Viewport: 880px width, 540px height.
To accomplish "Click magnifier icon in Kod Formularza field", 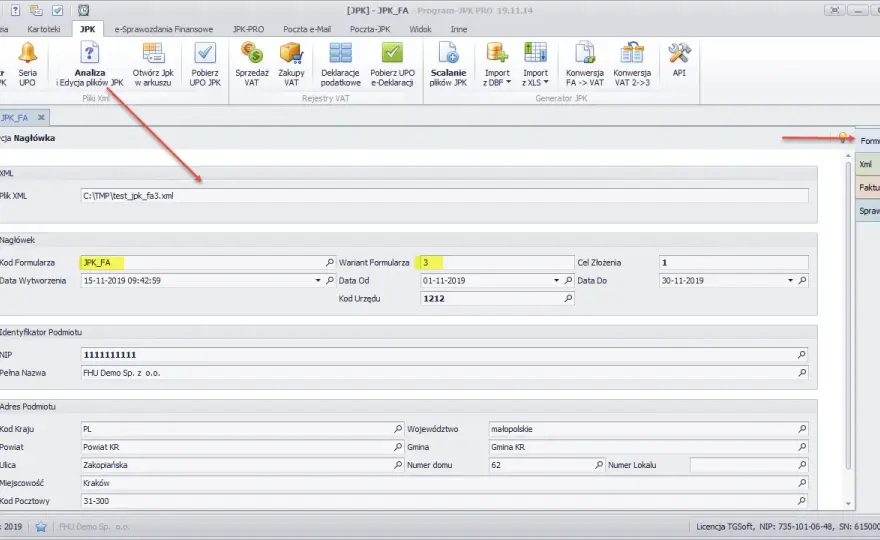I will 330,262.
